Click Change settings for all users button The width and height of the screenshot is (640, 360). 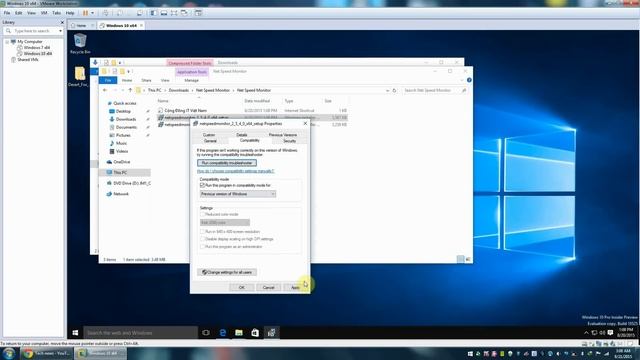click(227, 272)
